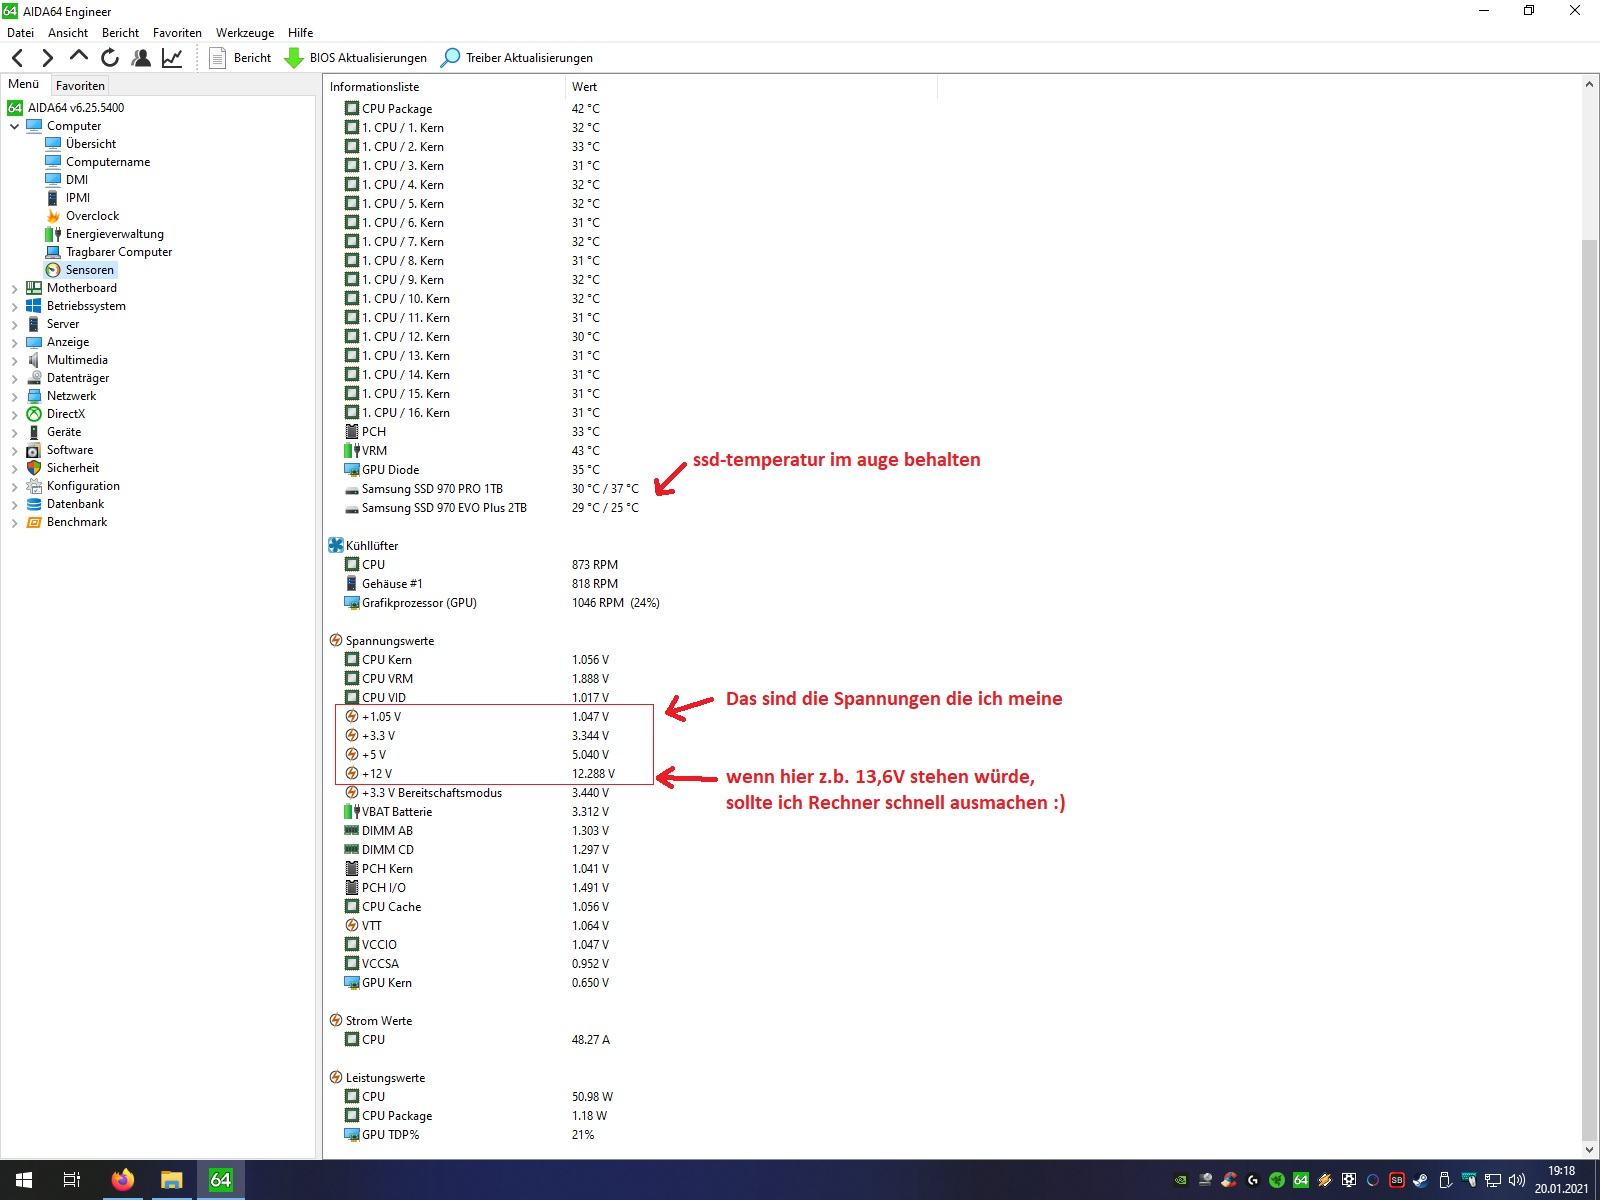Screen dimensions: 1600x1200
Task: Open the Datei menu
Action: coord(20,32)
